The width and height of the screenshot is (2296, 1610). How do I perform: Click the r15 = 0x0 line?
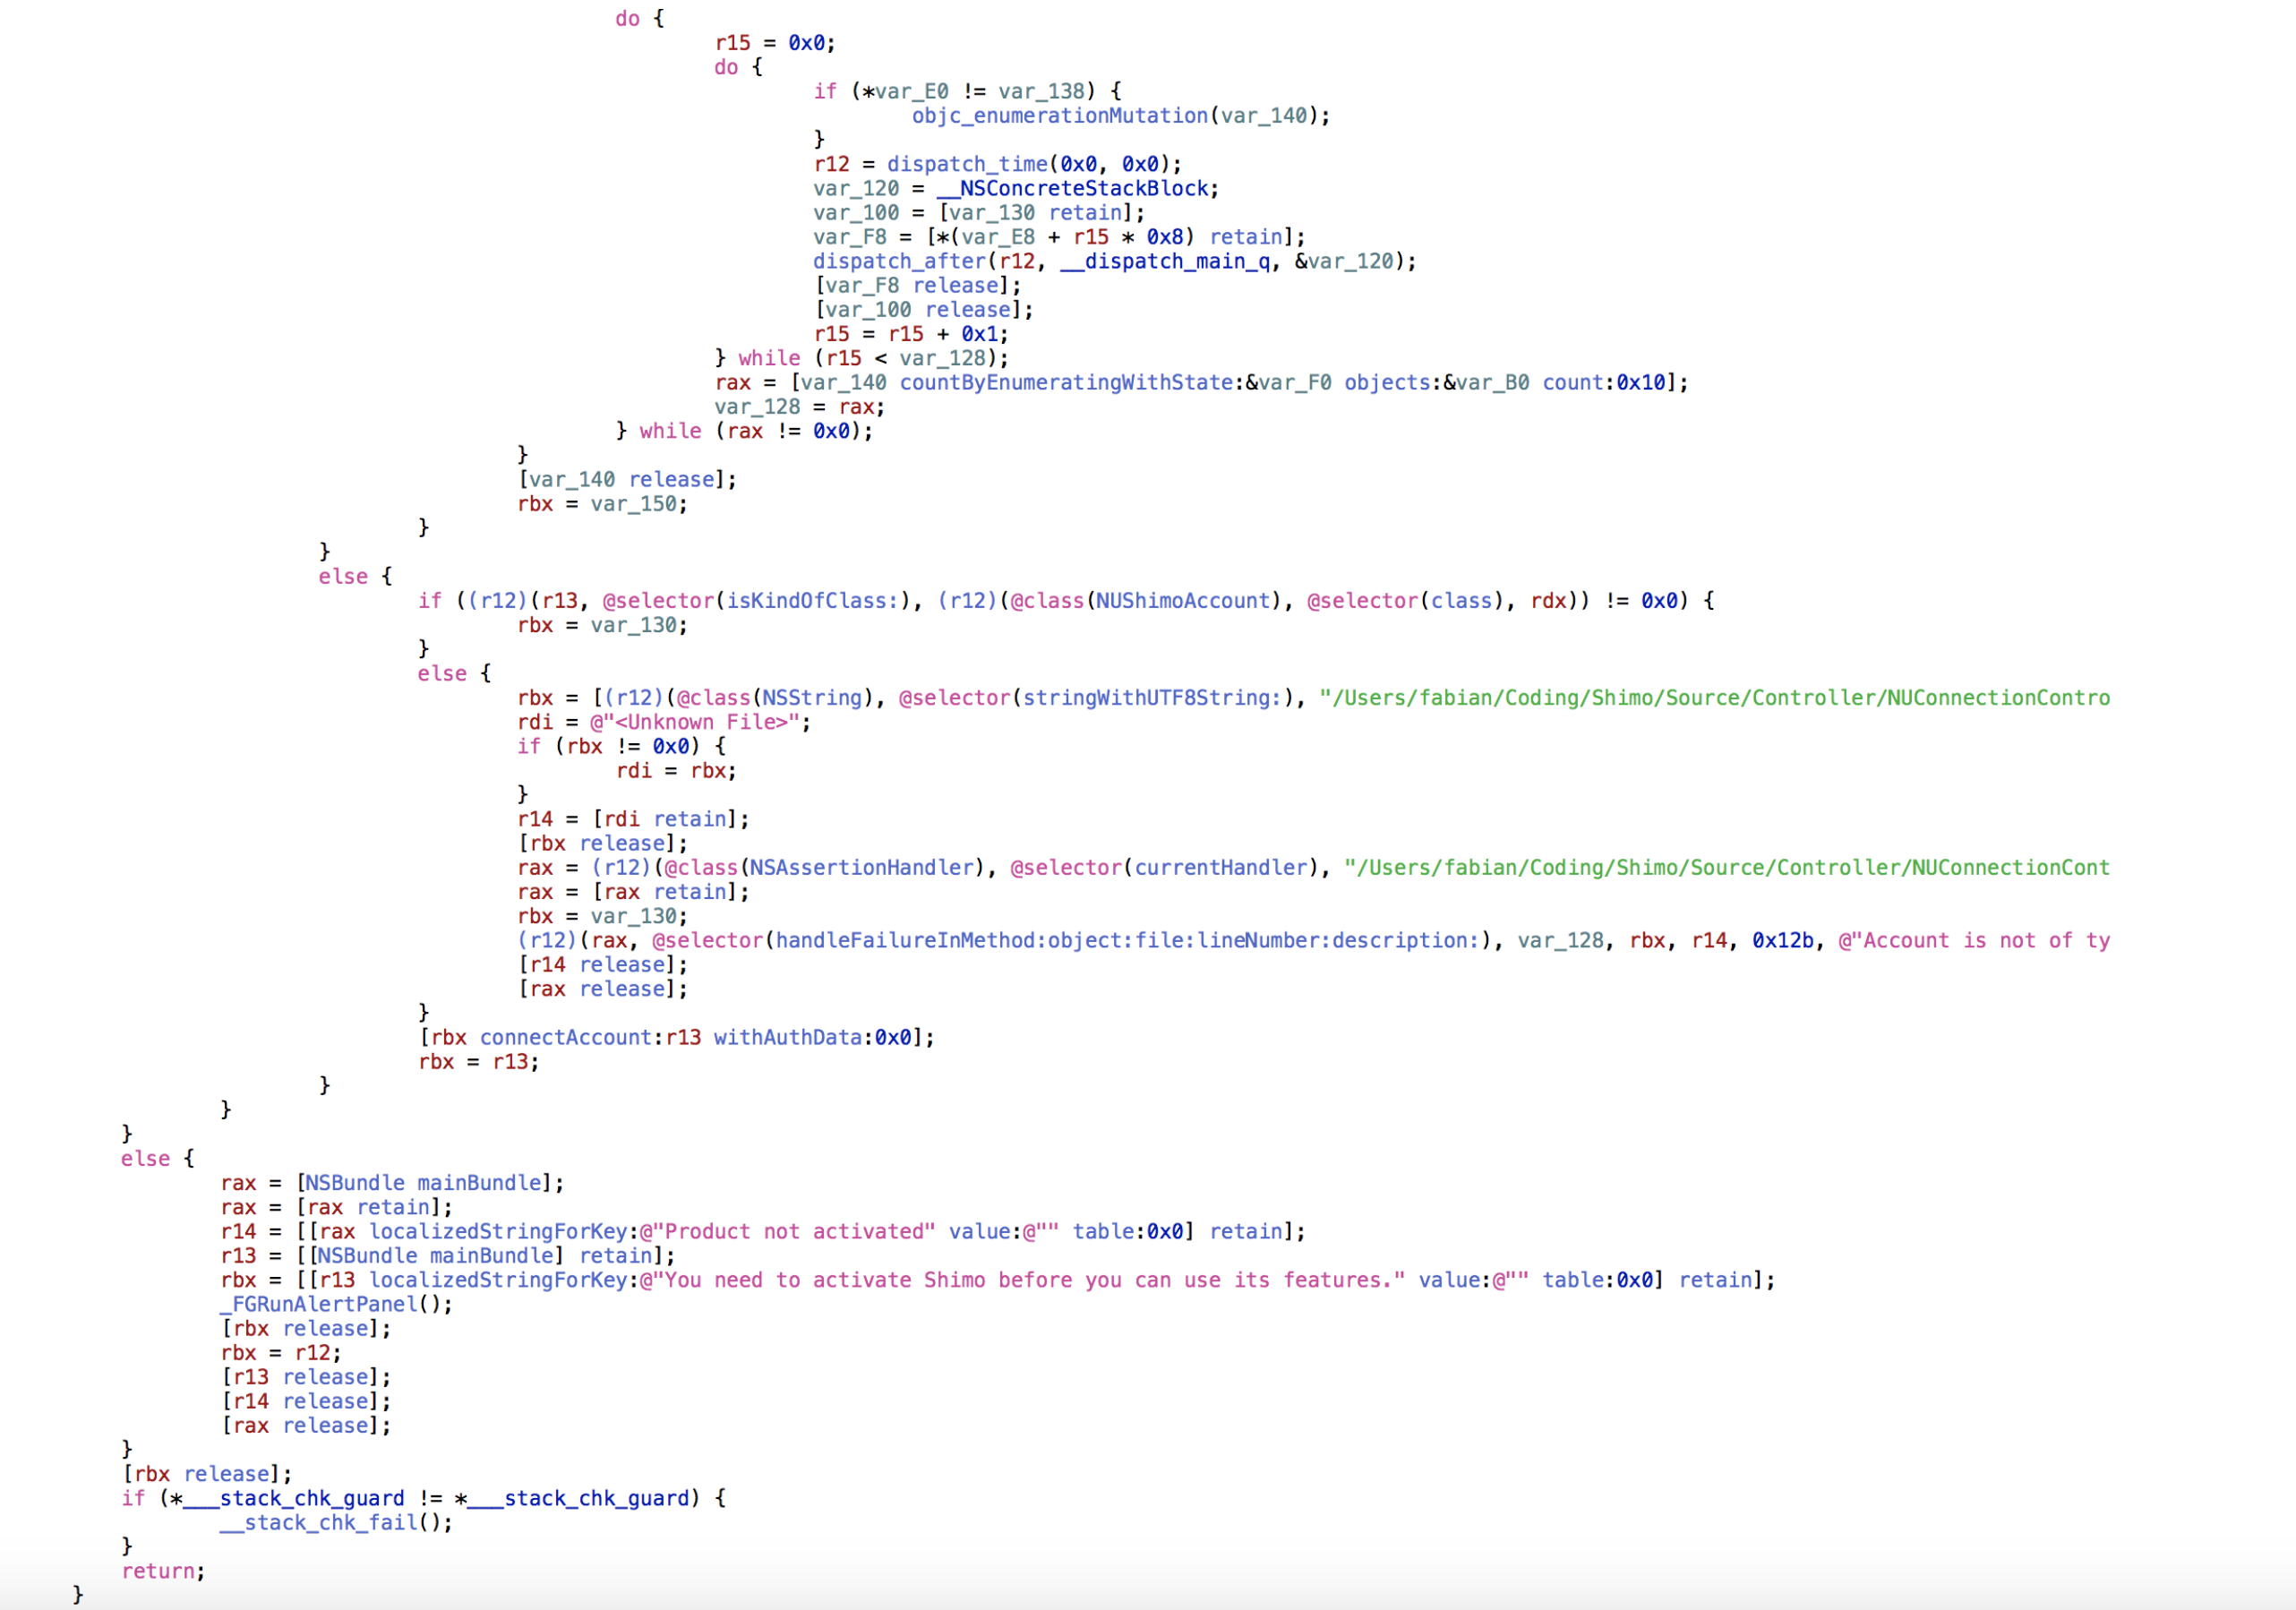pyautogui.click(x=774, y=43)
